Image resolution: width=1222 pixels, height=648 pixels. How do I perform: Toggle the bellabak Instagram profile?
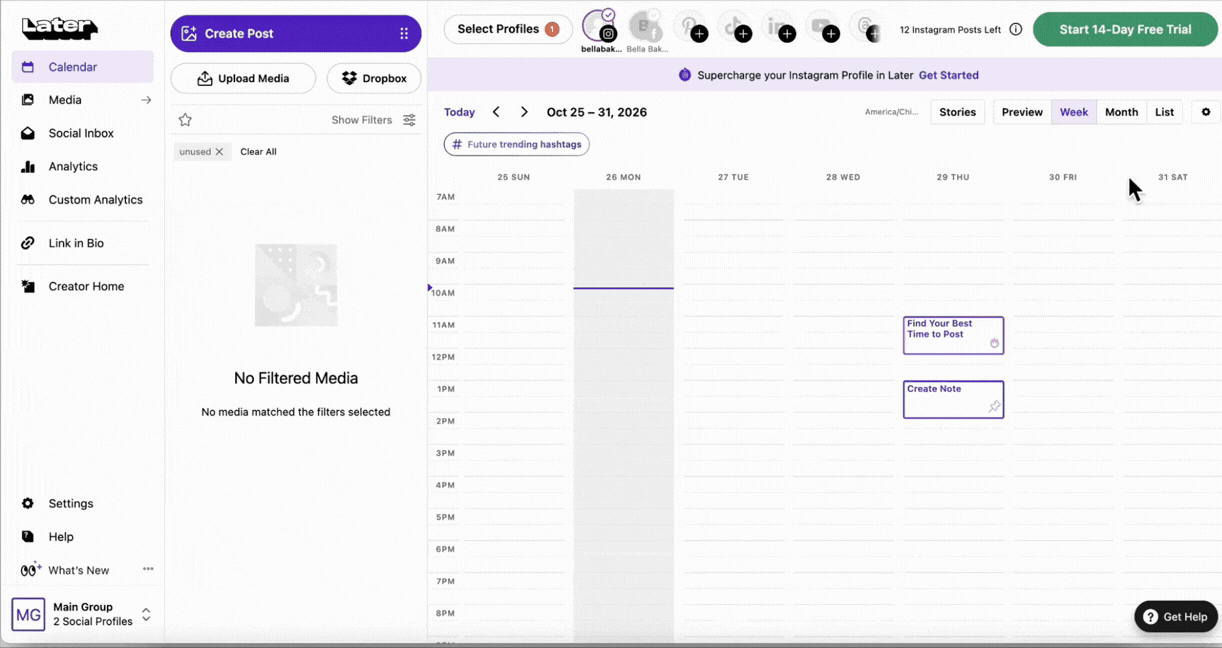click(x=600, y=27)
